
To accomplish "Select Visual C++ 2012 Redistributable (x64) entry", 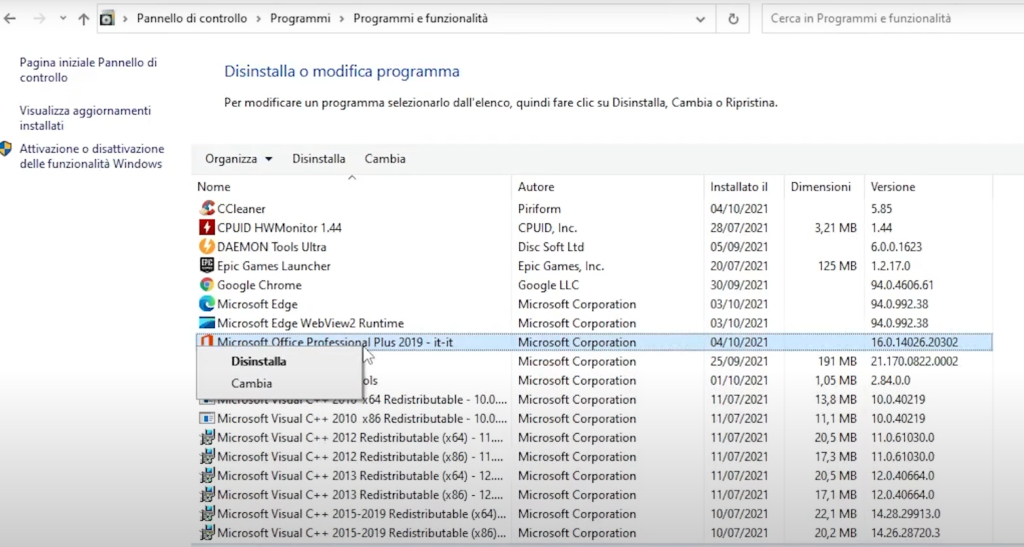I will pyautogui.click(x=360, y=437).
